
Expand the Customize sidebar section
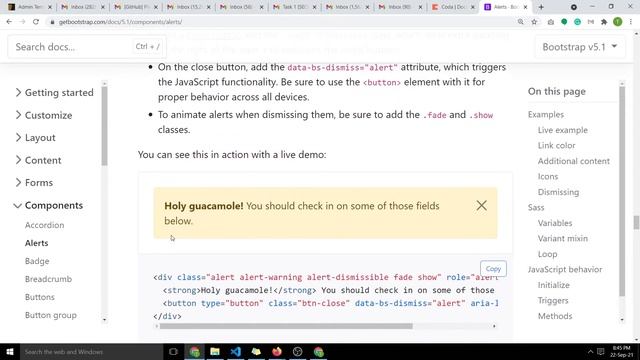(44, 115)
